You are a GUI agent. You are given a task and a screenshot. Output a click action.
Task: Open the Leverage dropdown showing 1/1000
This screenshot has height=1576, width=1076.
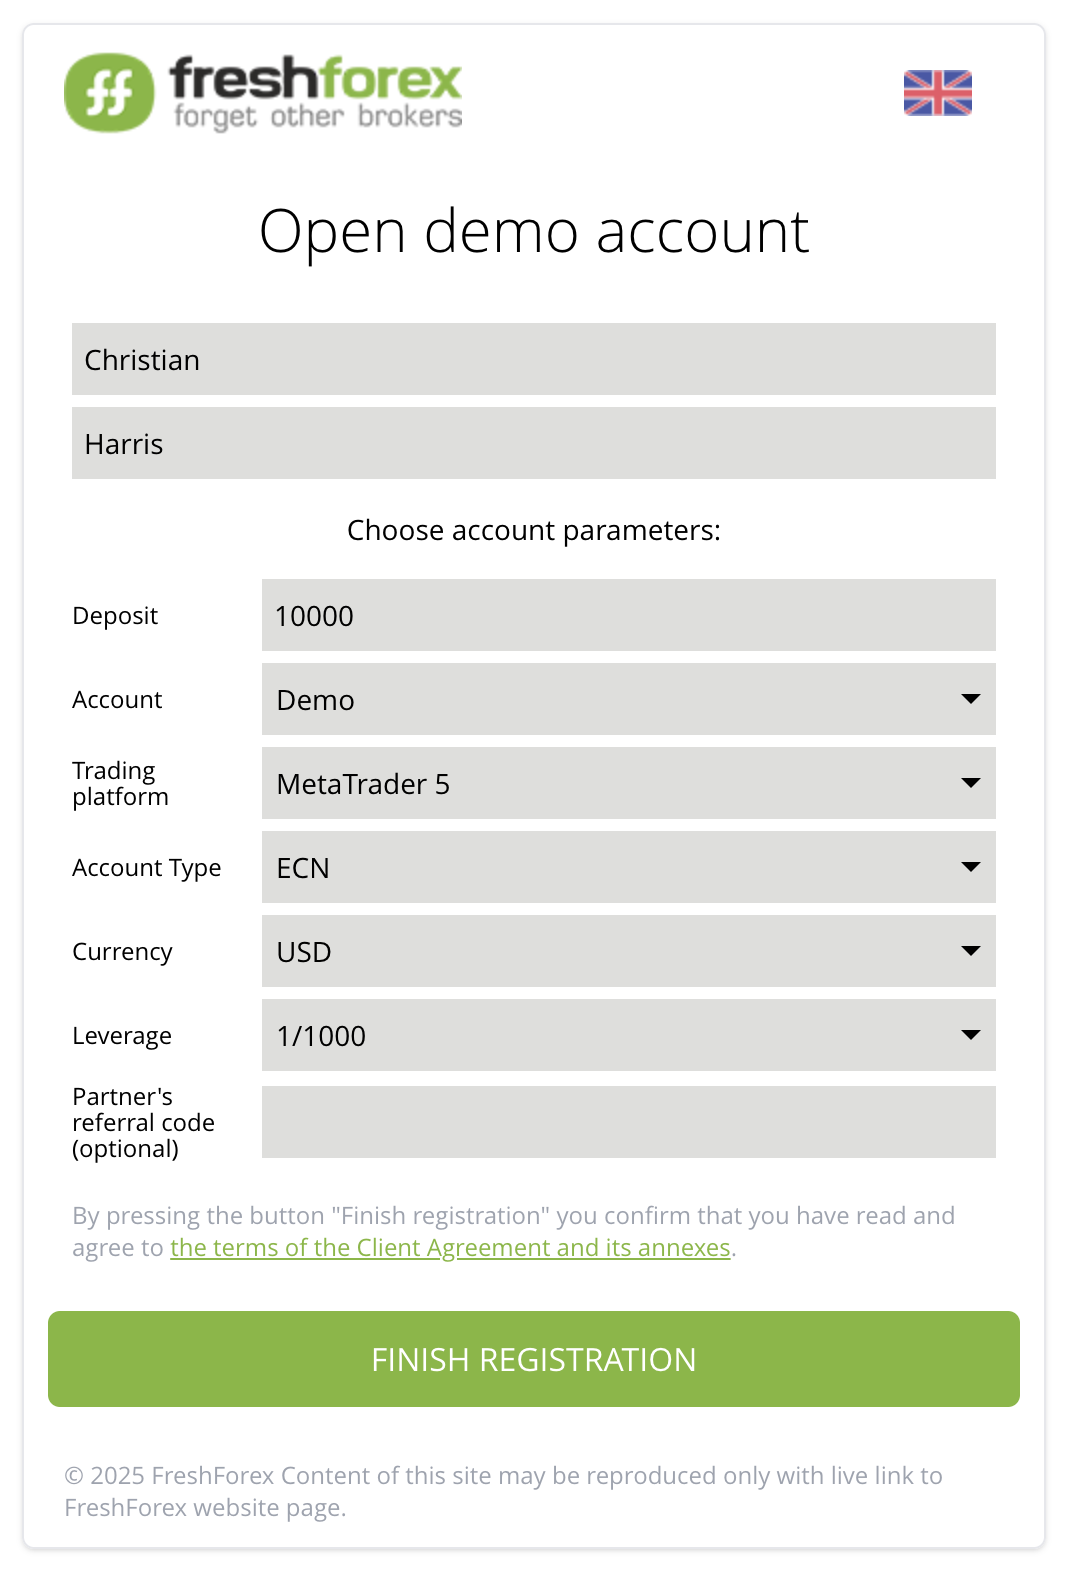pyautogui.click(x=628, y=1035)
